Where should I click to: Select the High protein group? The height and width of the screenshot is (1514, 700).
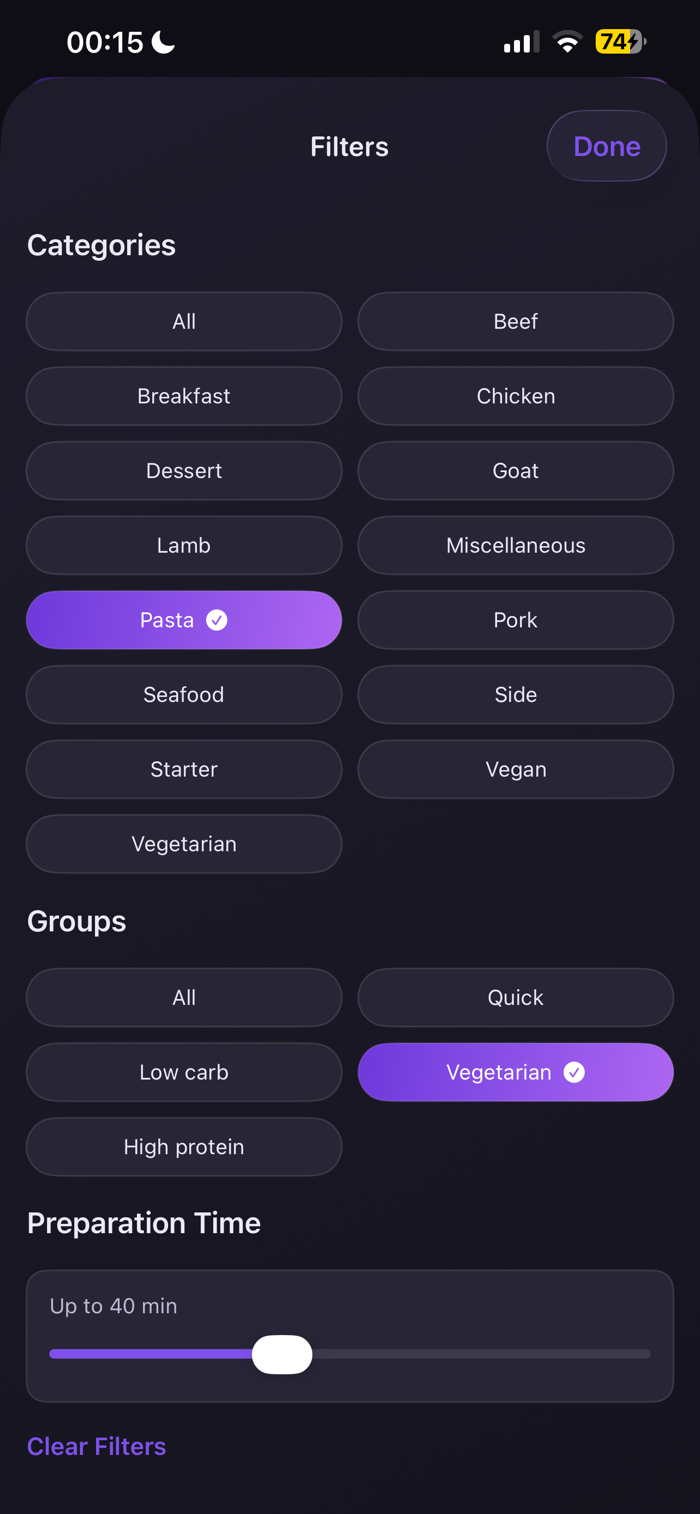click(184, 1147)
